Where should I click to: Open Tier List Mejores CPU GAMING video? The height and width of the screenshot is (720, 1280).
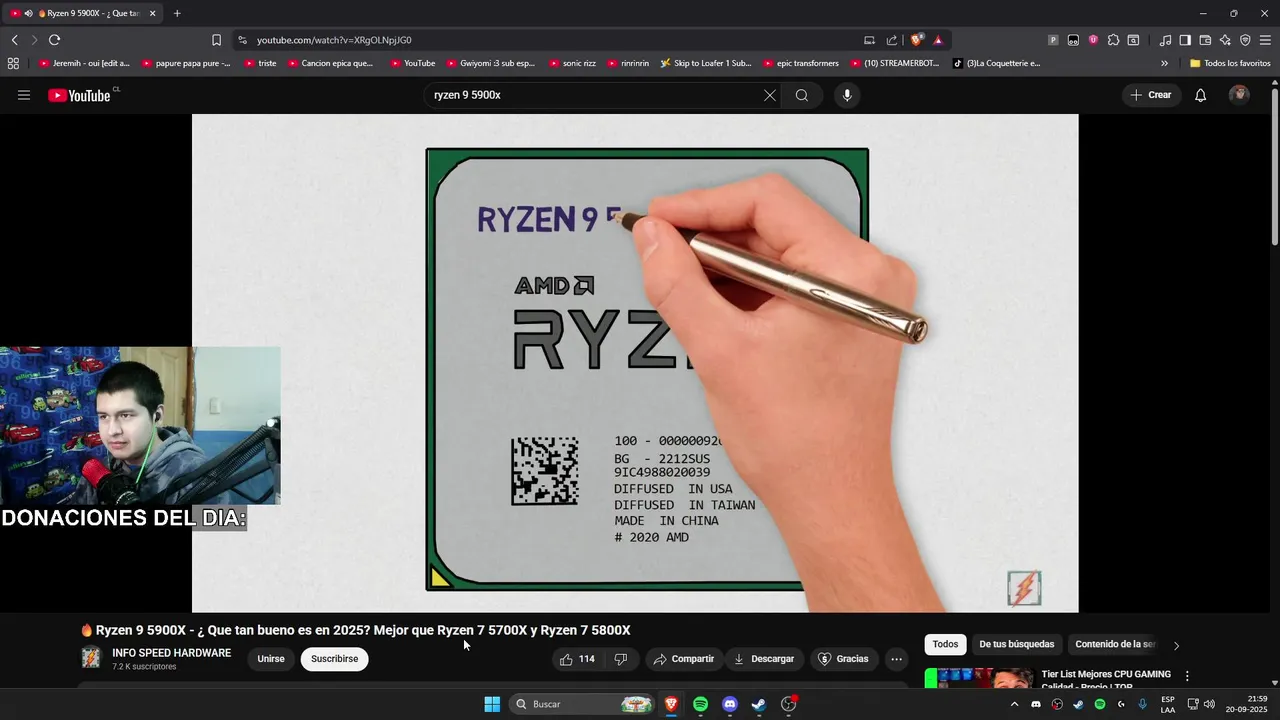pyautogui.click(x=1106, y=678)
